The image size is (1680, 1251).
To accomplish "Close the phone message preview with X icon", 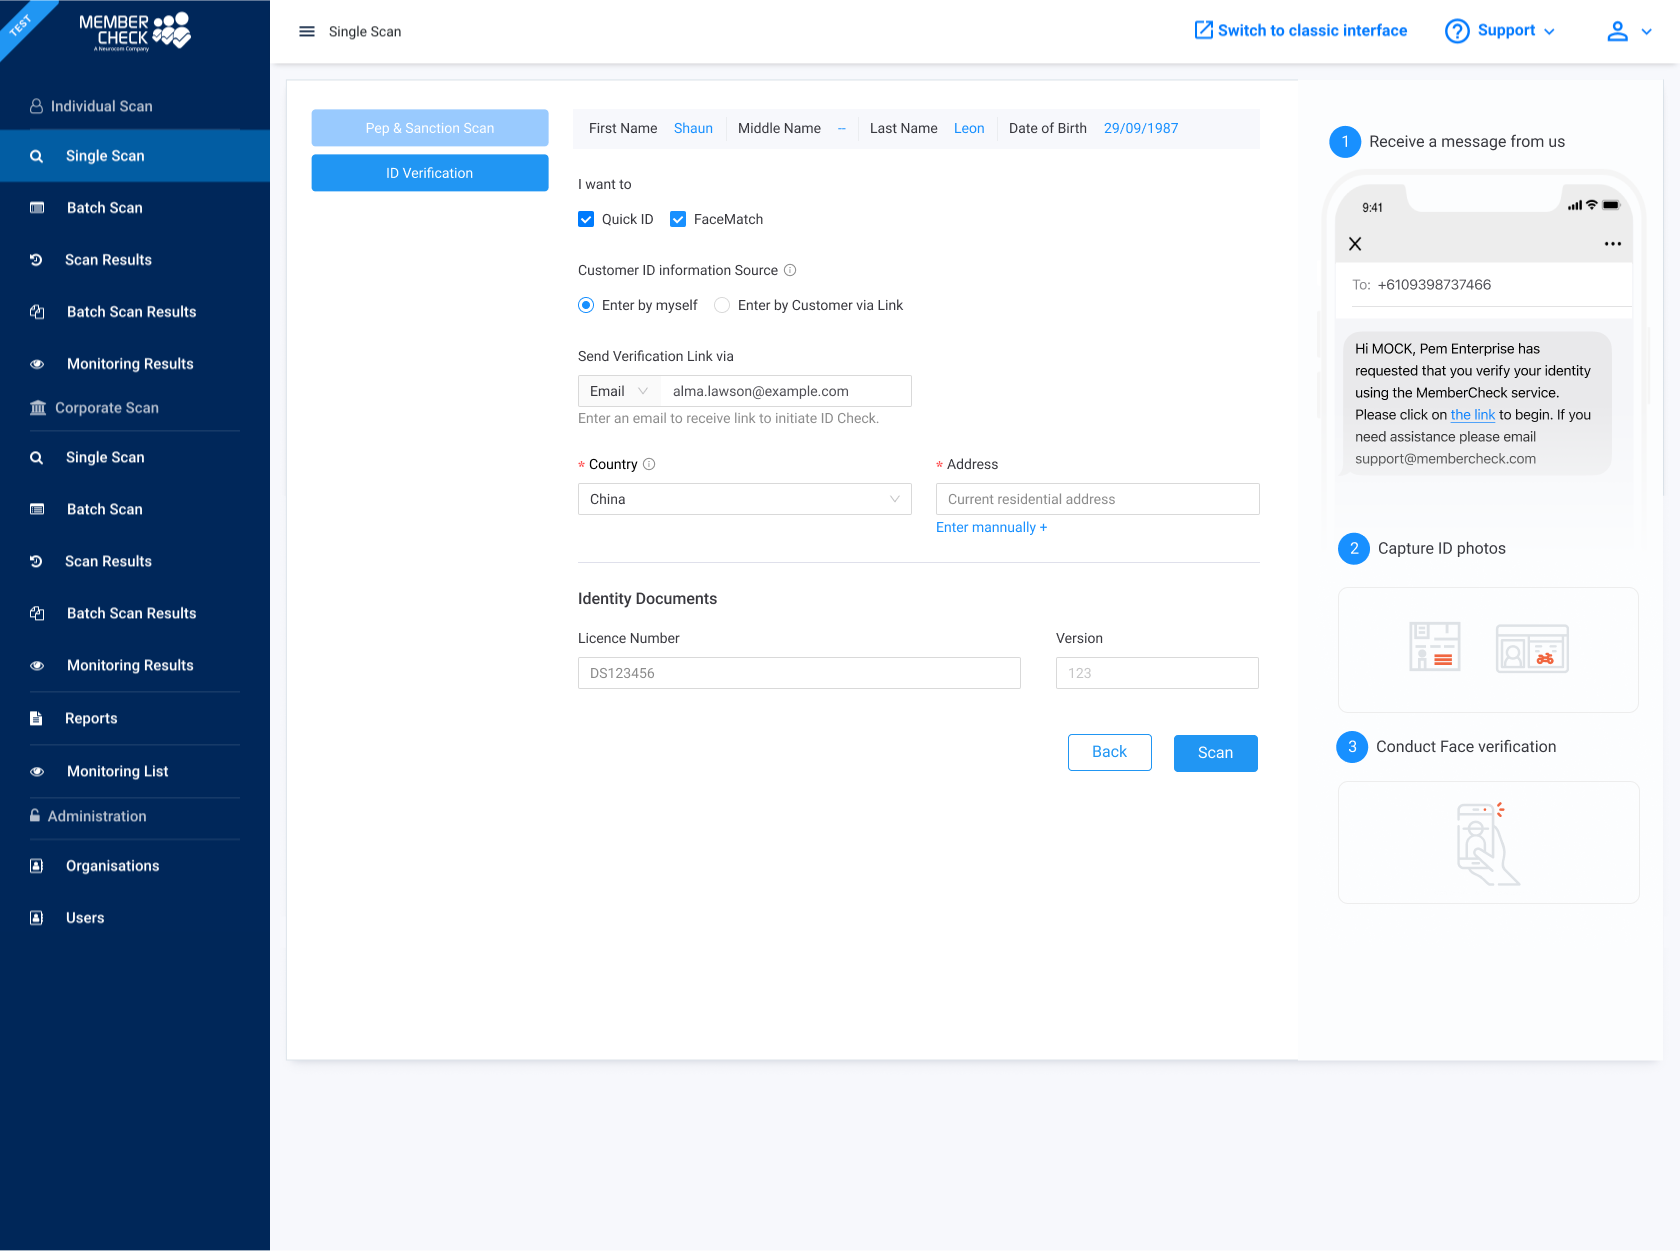I will [1355, 244].
